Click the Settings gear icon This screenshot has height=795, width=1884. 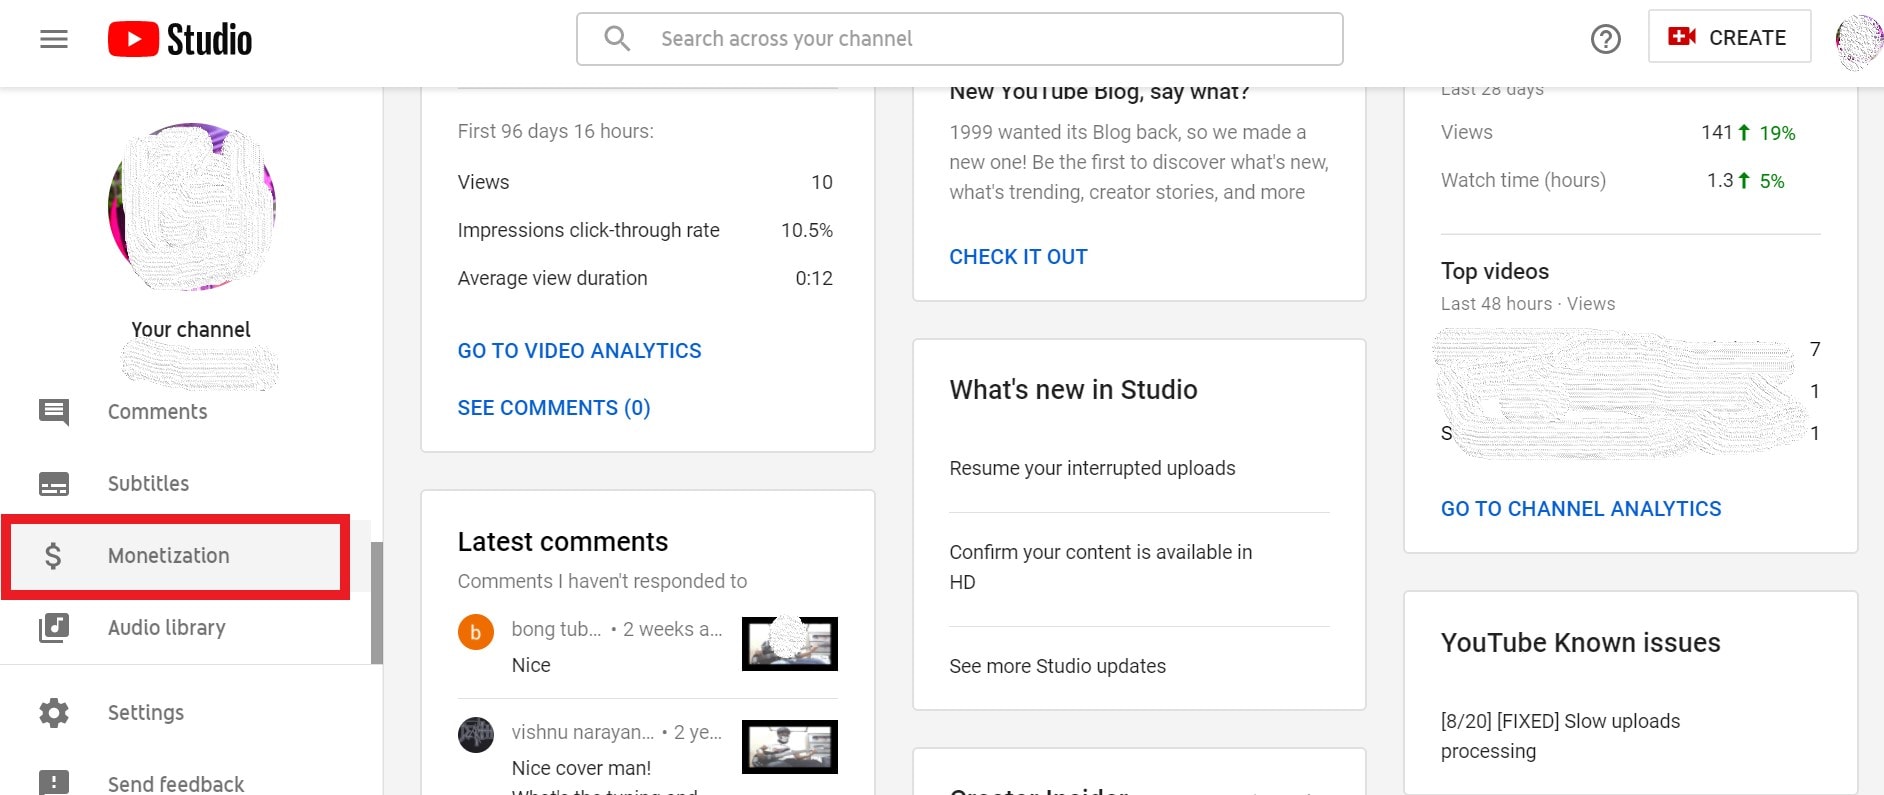point(54,713)
